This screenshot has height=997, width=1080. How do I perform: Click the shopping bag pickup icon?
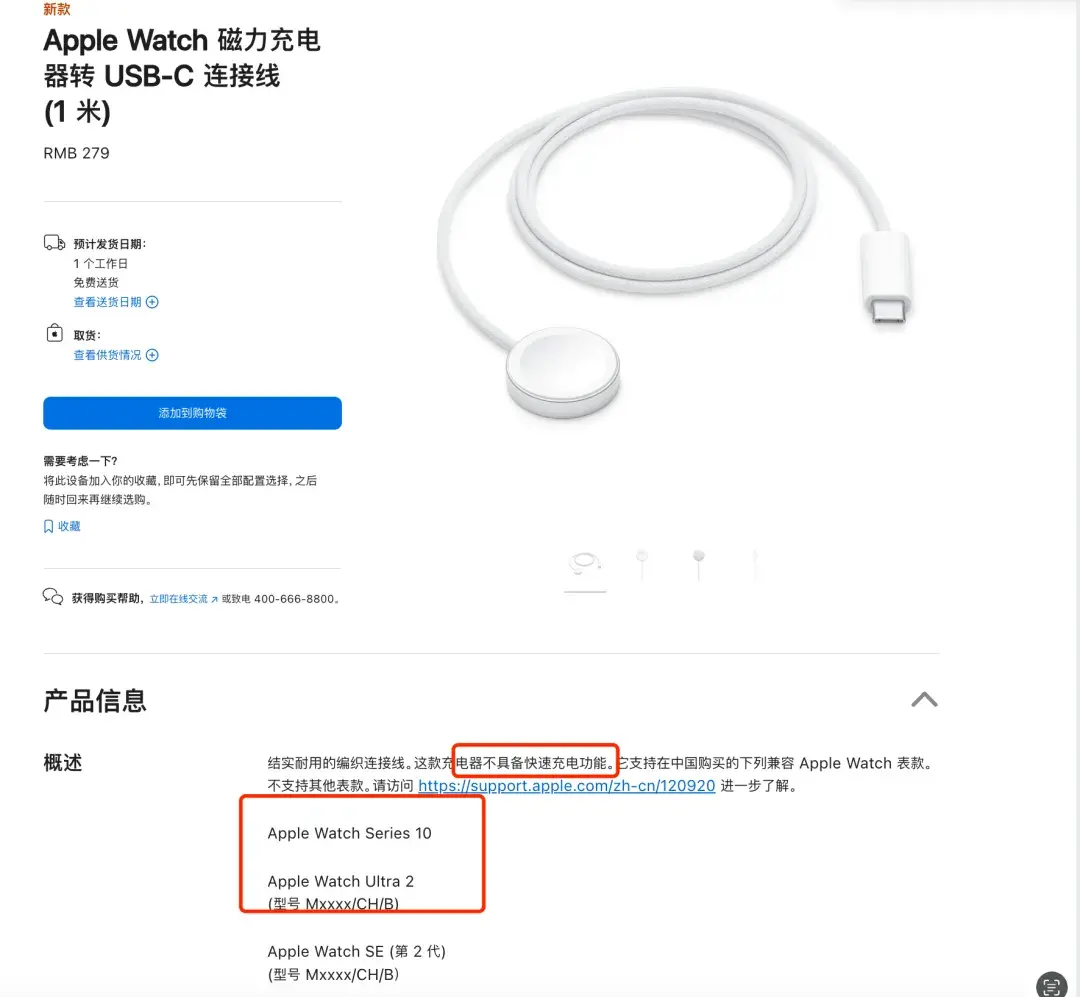click(x=54, y=333)
